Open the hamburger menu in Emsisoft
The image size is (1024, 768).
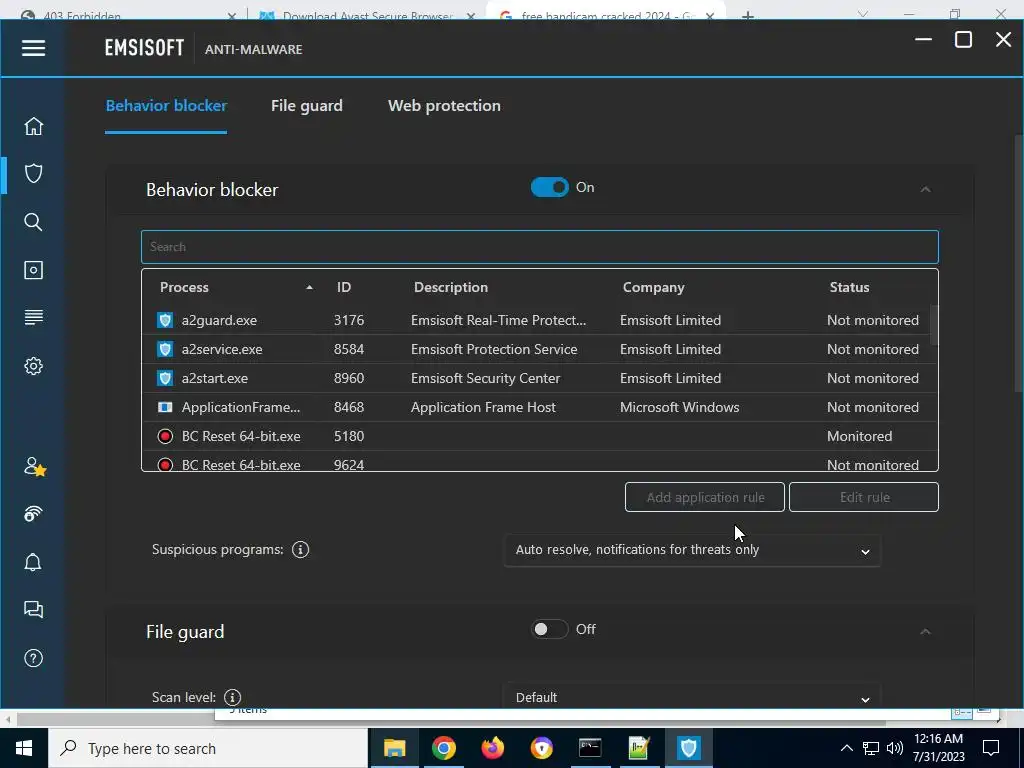pyautogui.click(x=33, y=48)
